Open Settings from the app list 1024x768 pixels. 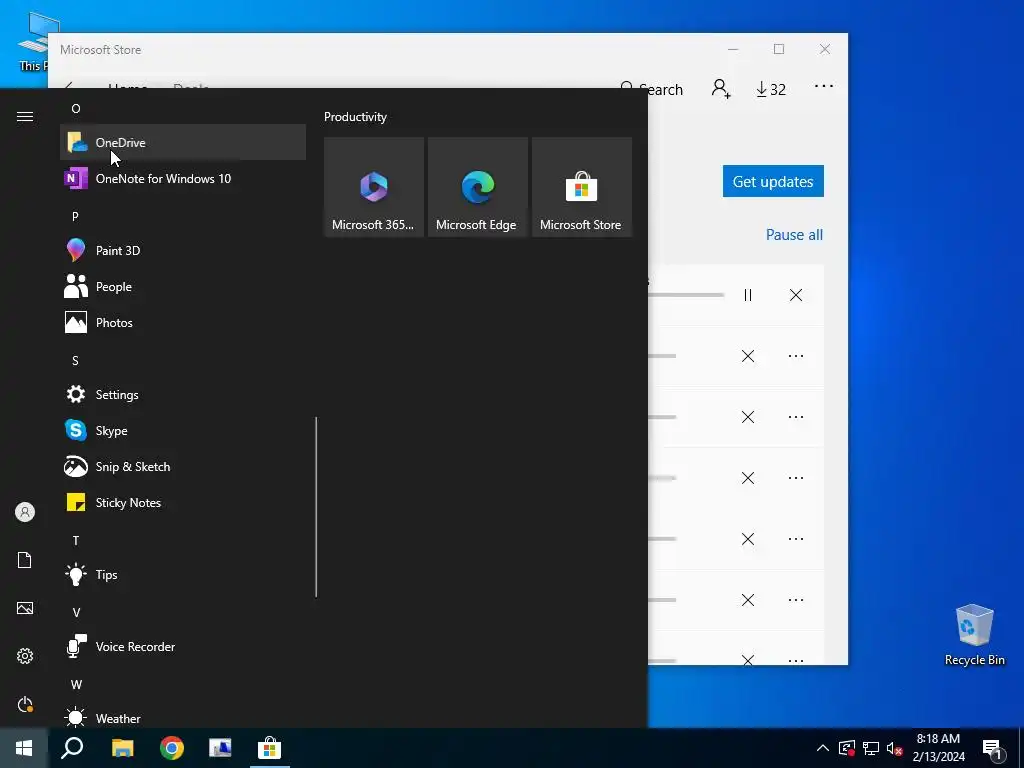pyautogui.click(x=183, y=394)
